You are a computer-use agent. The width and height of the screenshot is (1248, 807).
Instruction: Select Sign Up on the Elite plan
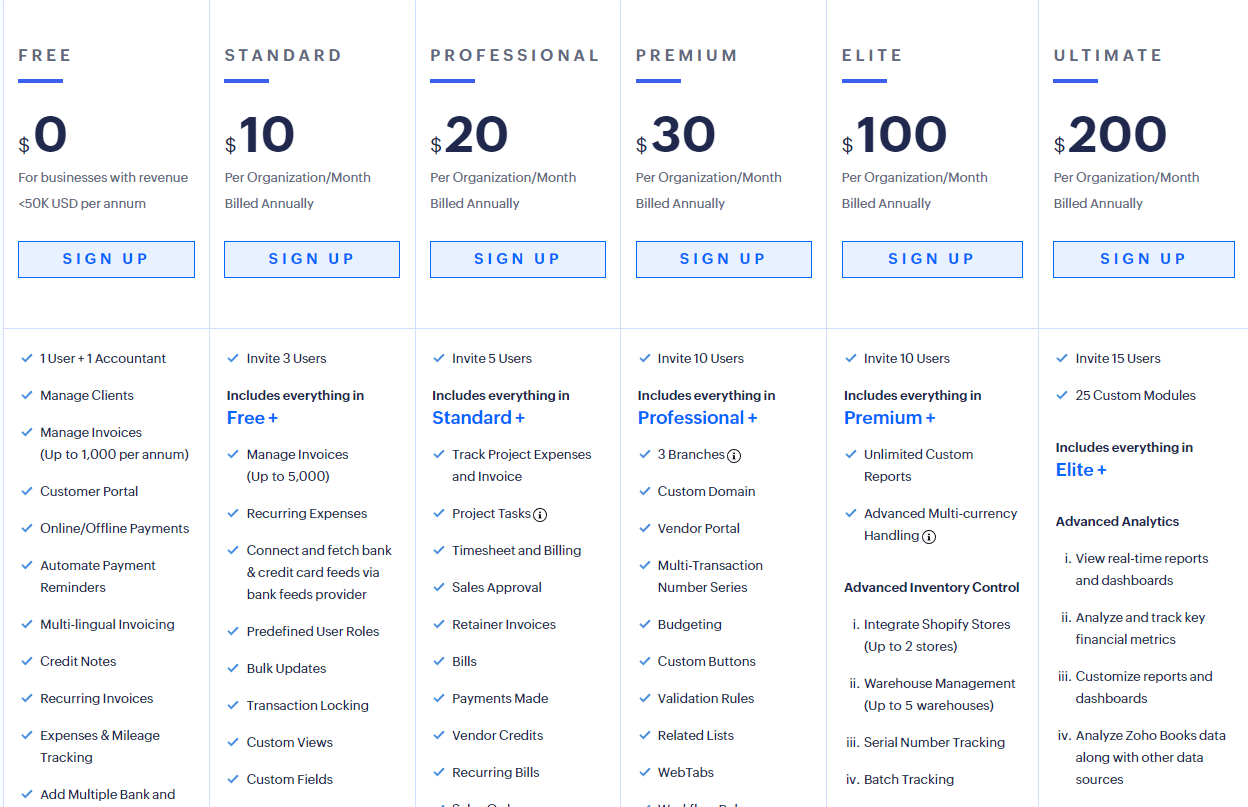click(932, 259)
